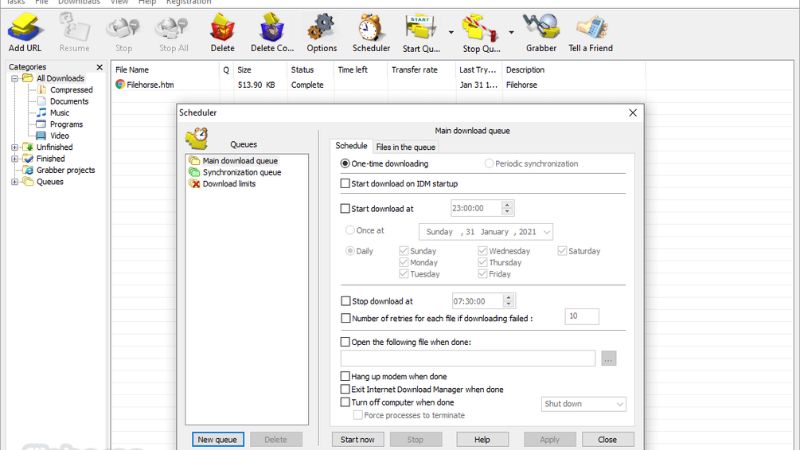Select the Programs category
Viewport: 800px width, 450px height.
[x=66, y=124]
